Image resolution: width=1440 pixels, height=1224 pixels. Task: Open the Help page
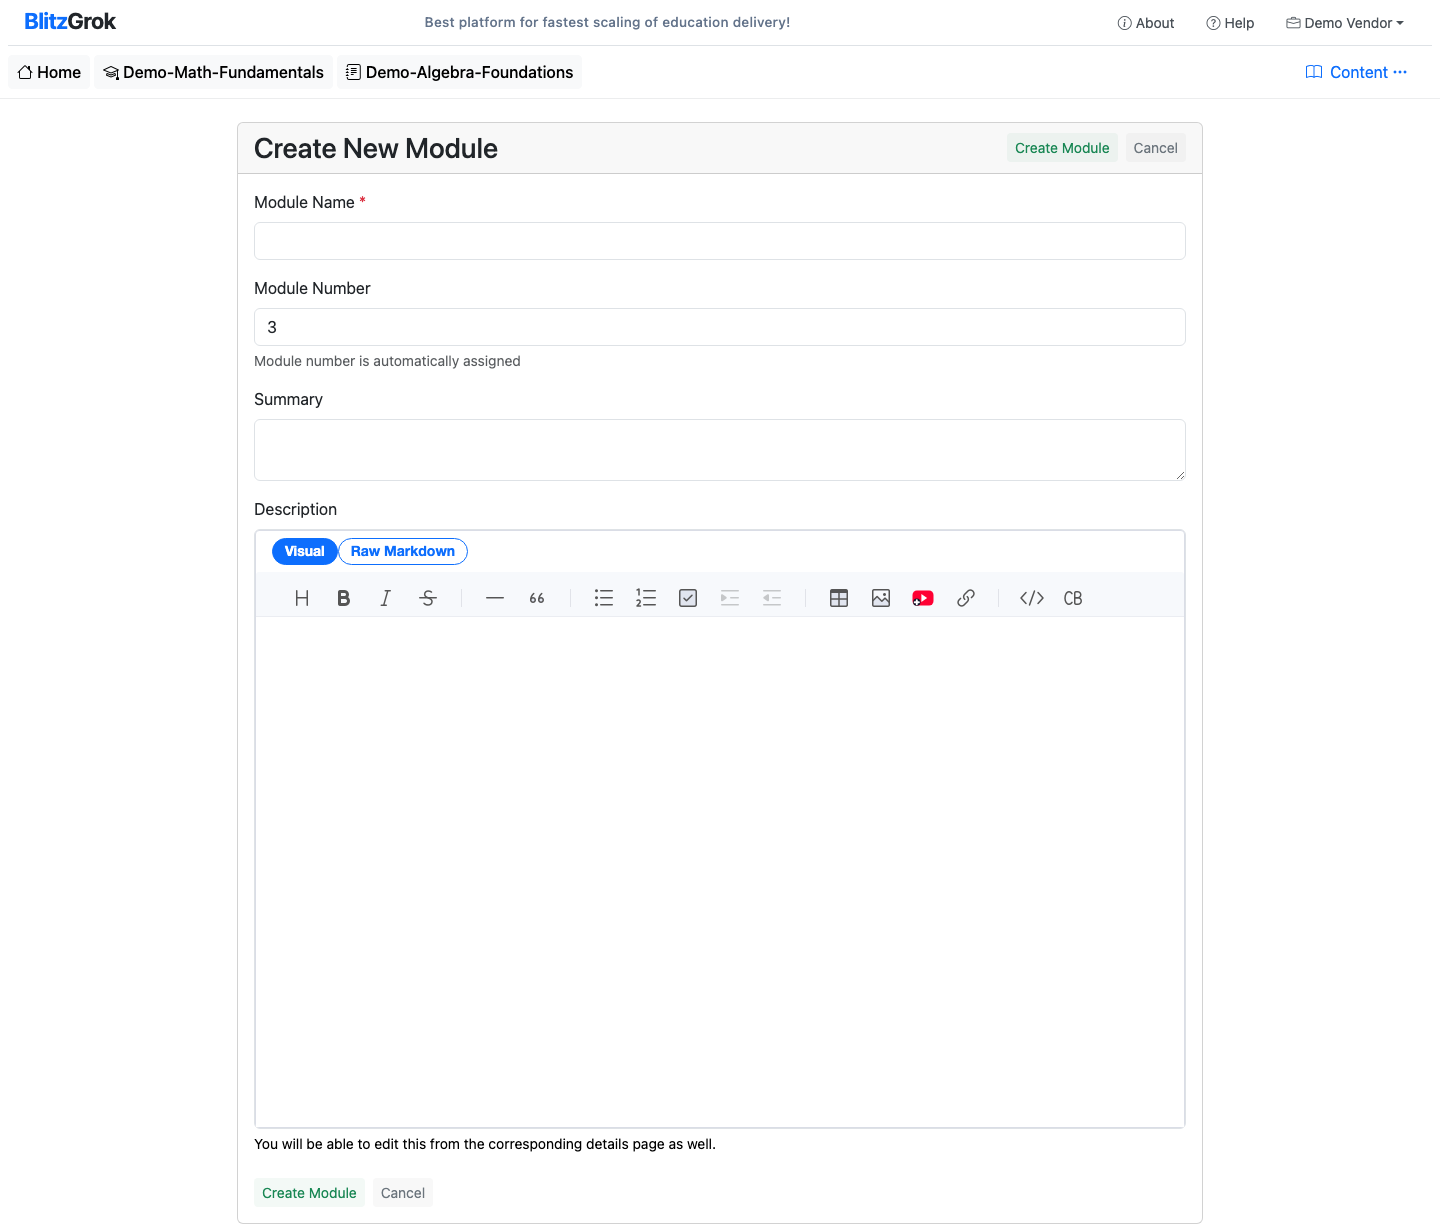tap(1230, 23)
